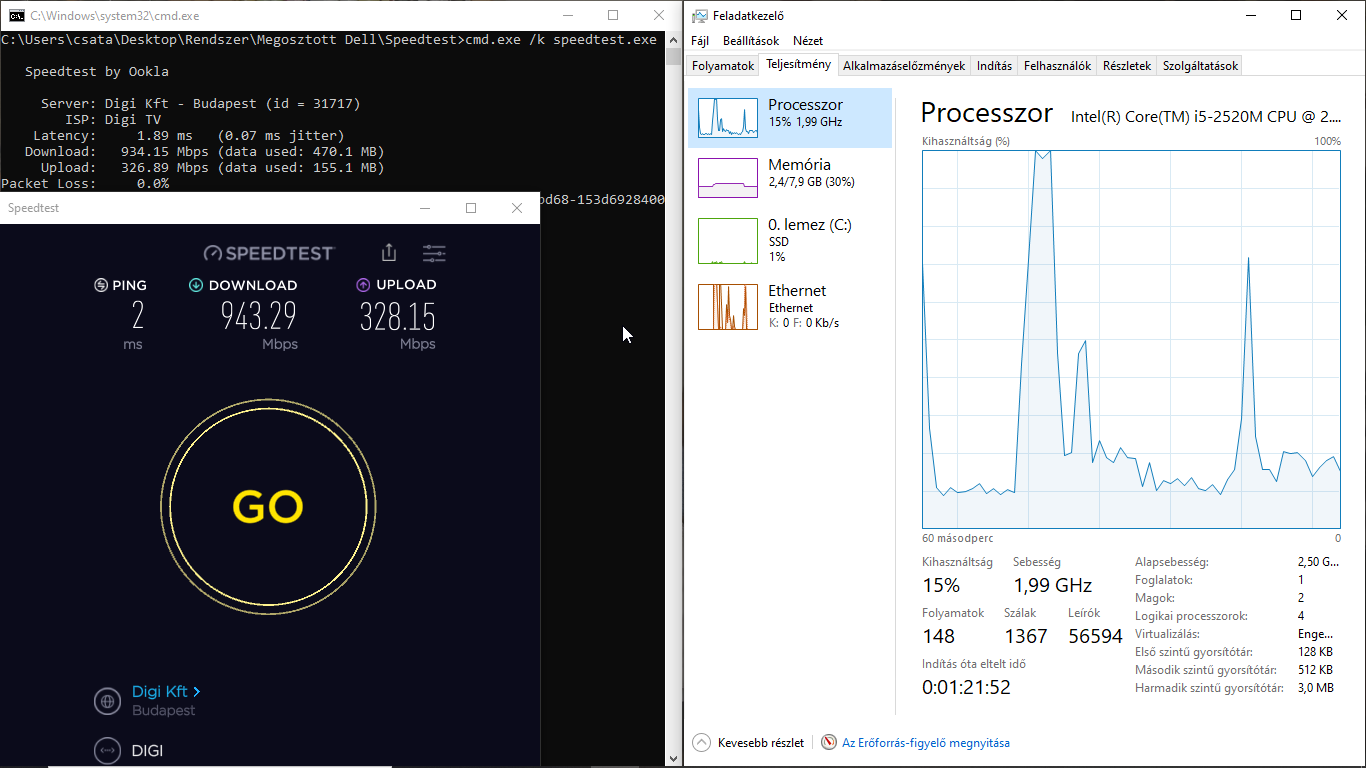Click the CPU utilization graph

tap(1131, 339)
